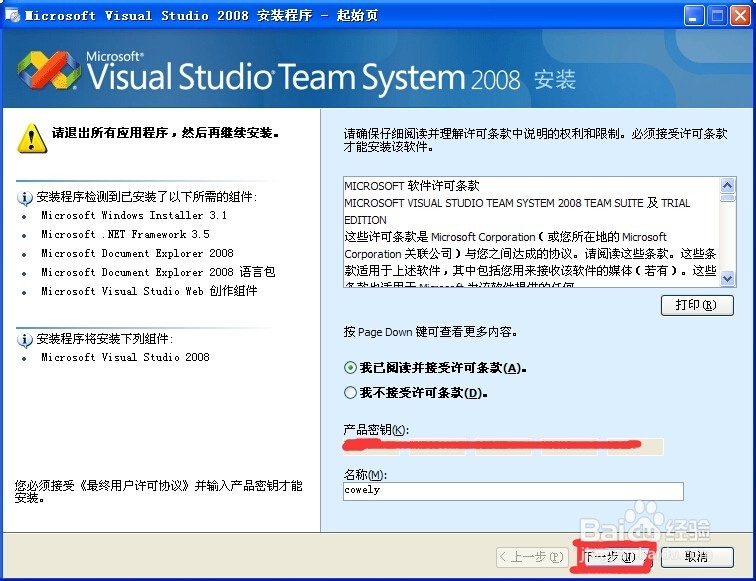
Task: Click the 您必须接受《最终用户许可协议》 notice text
Action: [159, 491]
